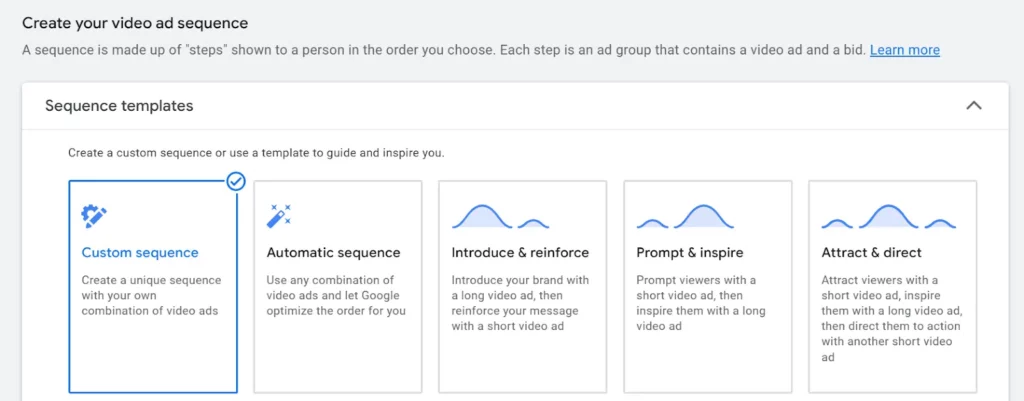Click the Attract & direct wave icon
Image resolution: width=1024 pixels, height=401 pixels.
(x=888, y=216)
